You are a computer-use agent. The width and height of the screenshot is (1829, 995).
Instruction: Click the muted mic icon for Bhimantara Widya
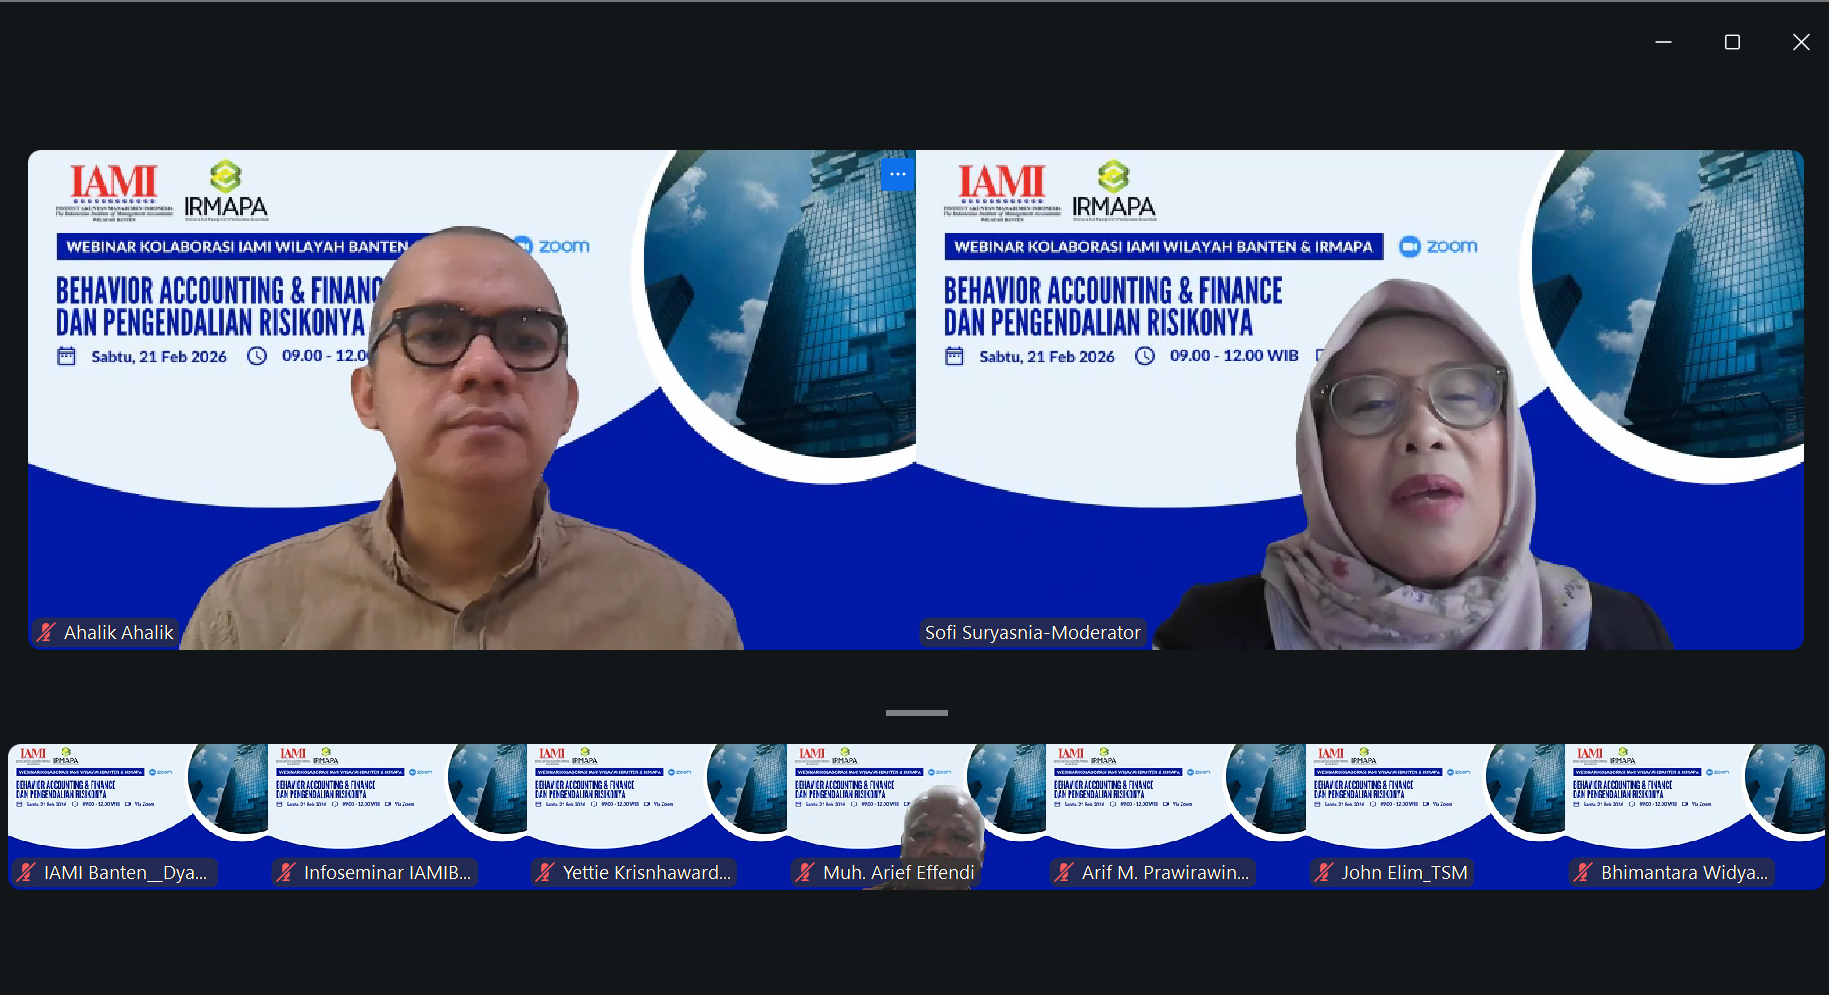click(1583, 872)
